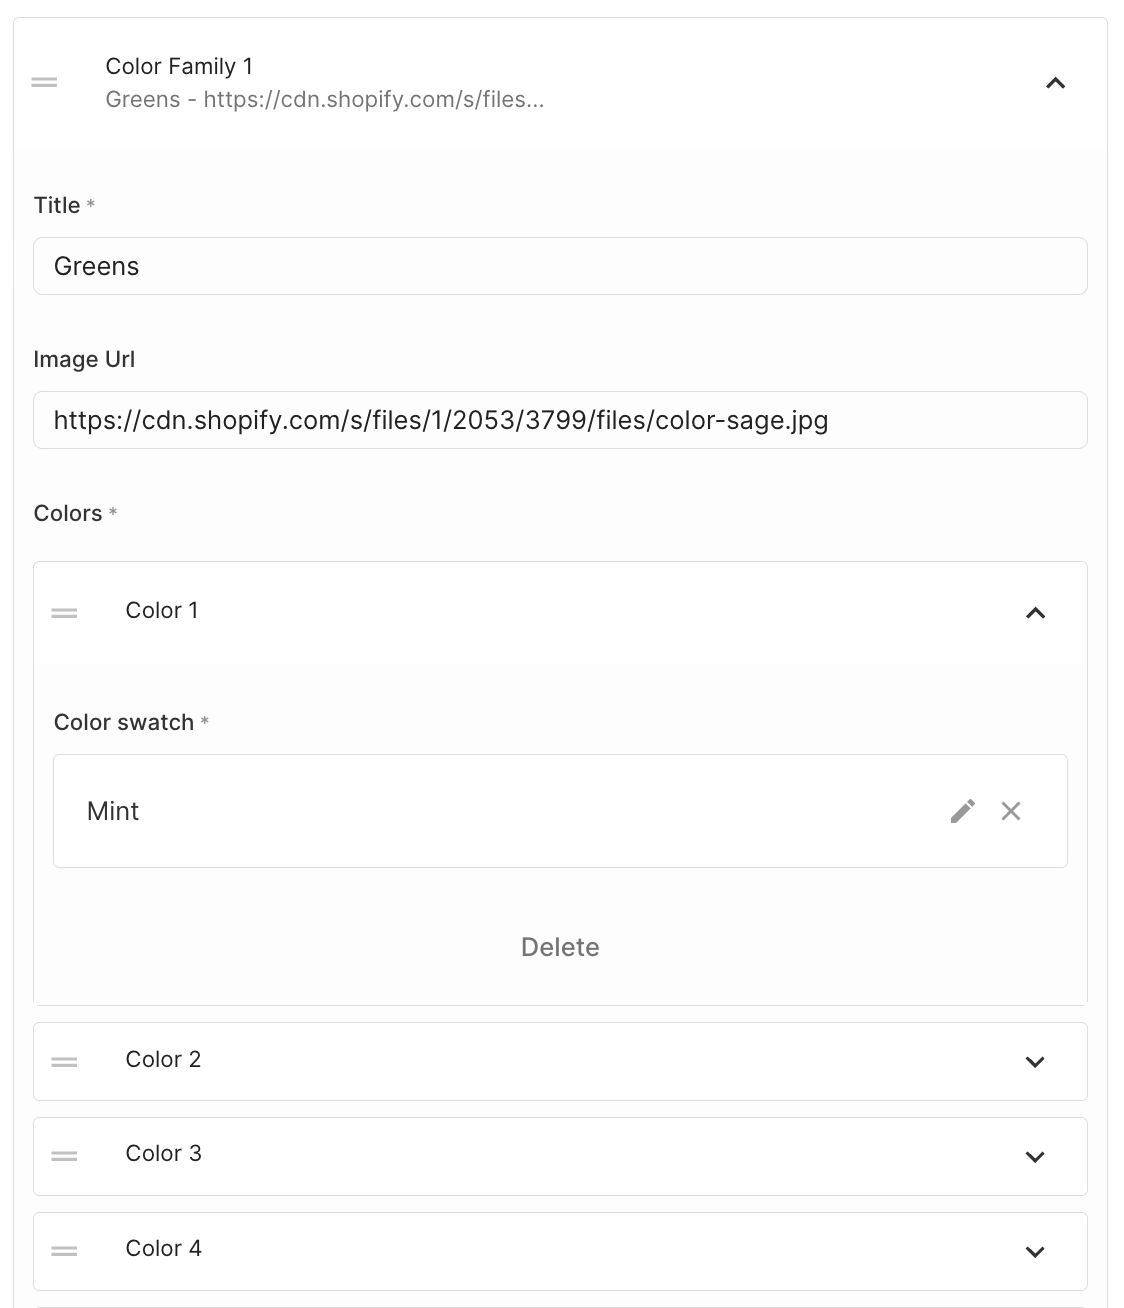Remove Mint swatch with the X icon
The height and width of the screenshot is (1308, 1124).
[1011, 811]
